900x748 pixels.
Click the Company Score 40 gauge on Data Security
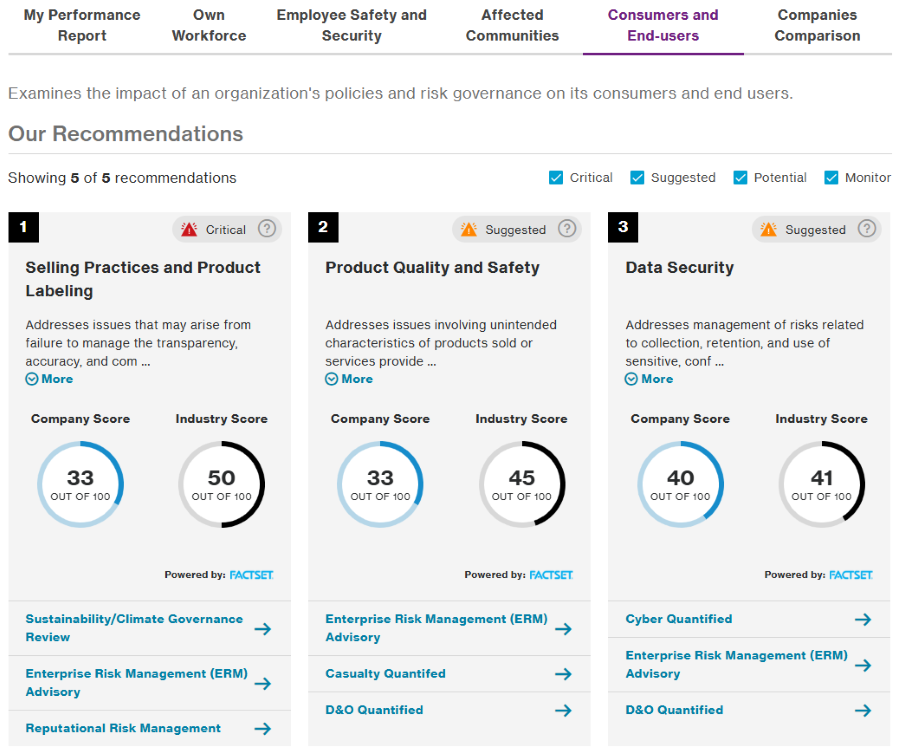pyautogui.click(x=680, y=484)
